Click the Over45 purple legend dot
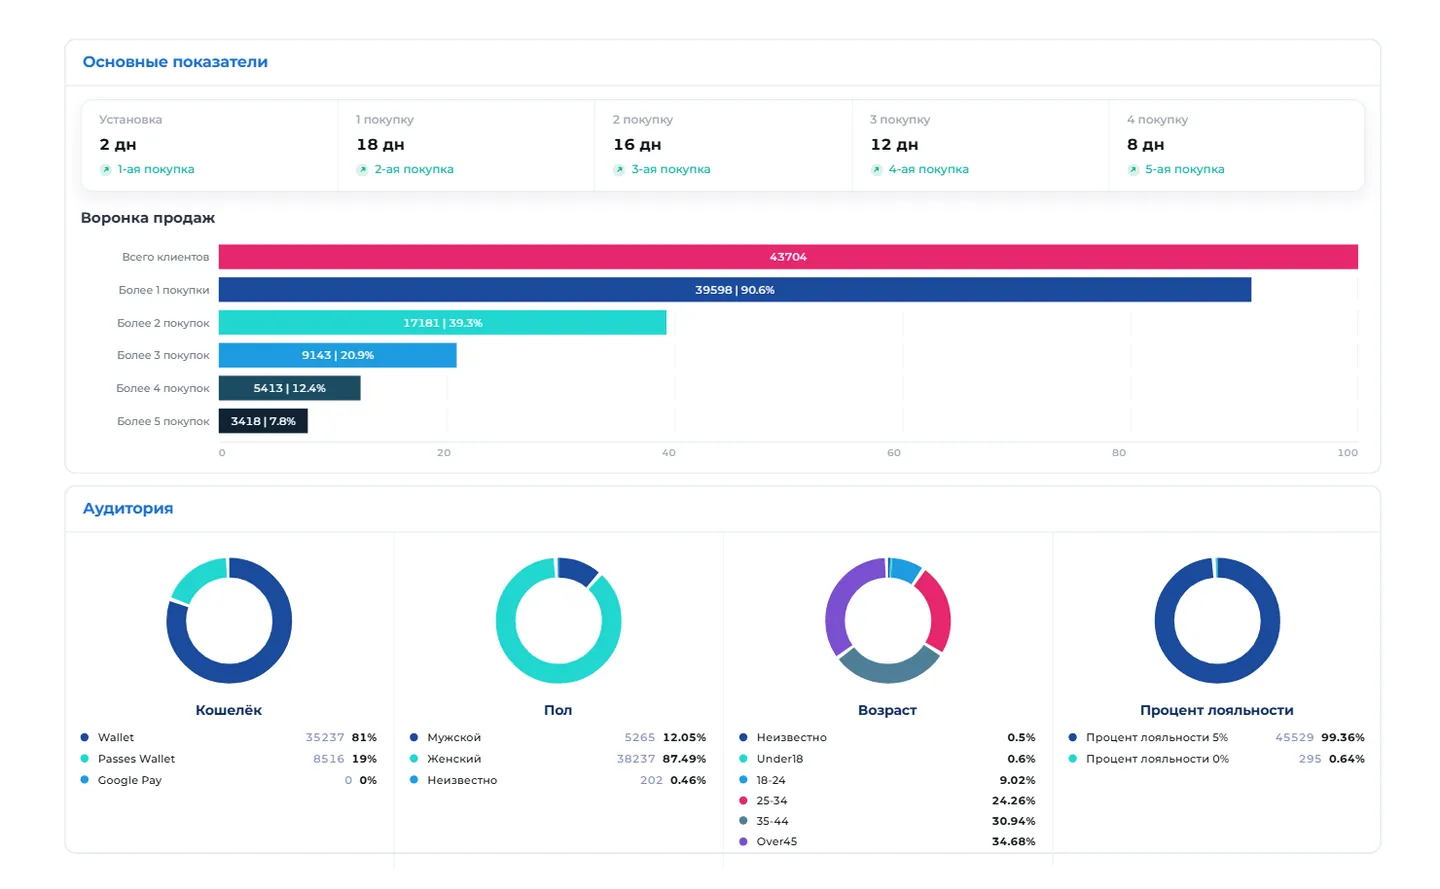The image size is (1440, 889). pyautogui.click(x=743, y=842)
